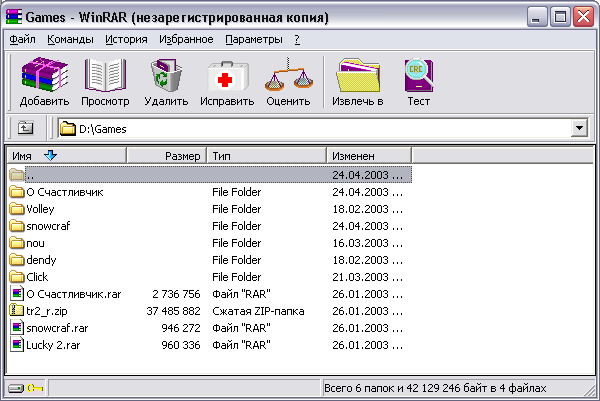Select the О Счастливчик folder icon

[17, 192]
